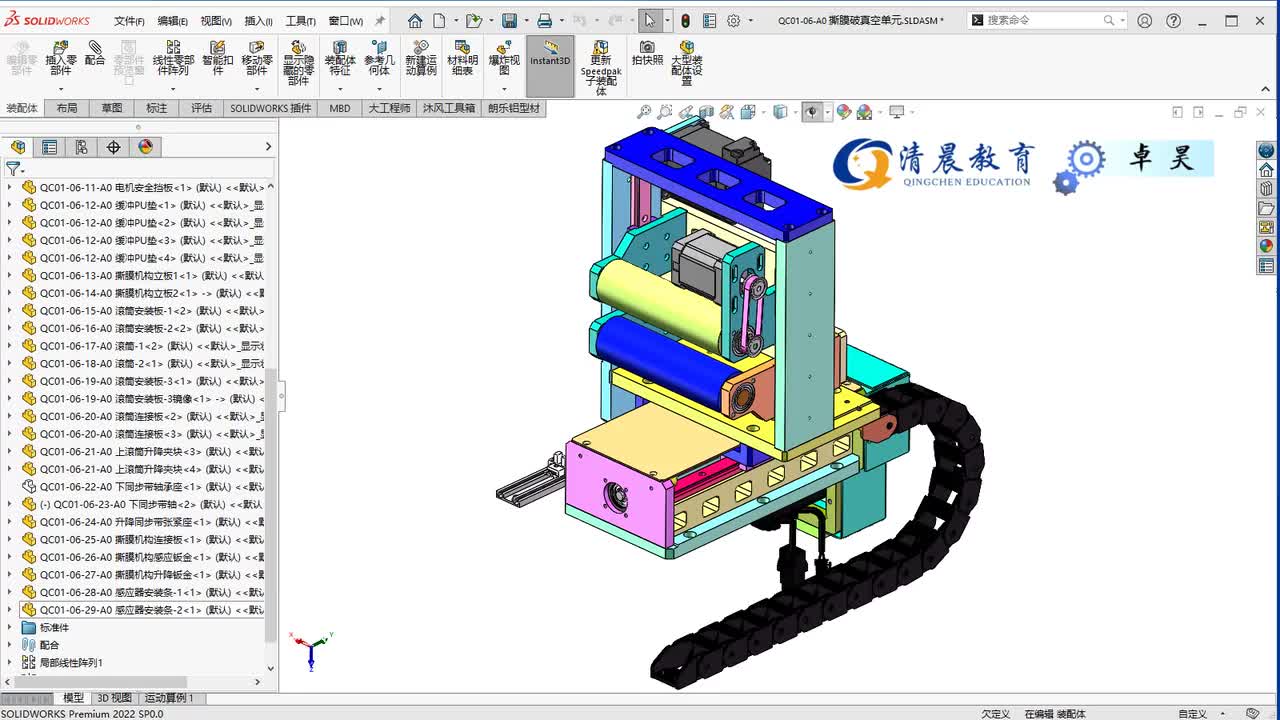The width and height of the screenshot is (1280, 720).
Task: Toggle the pin next to the menu bar
Action: coord(380,20)
